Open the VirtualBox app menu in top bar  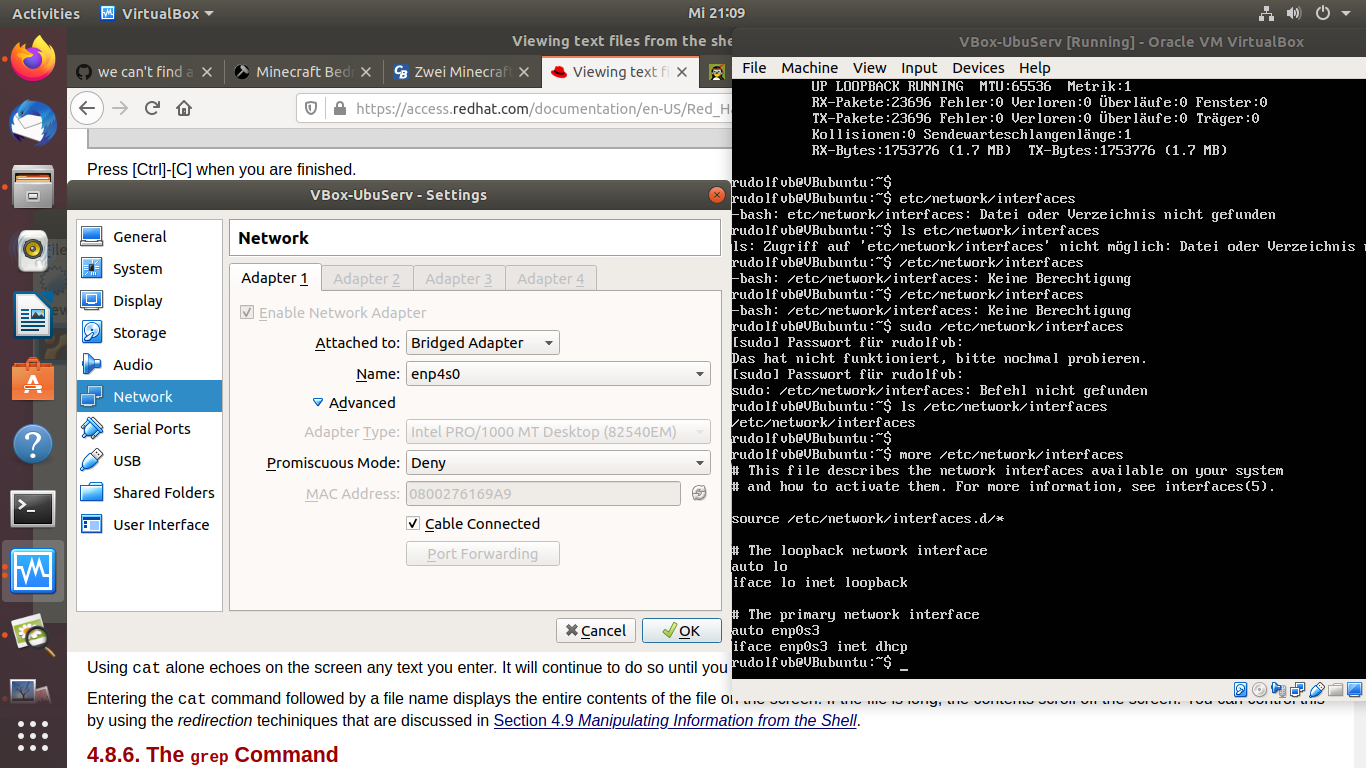(158, 14)
